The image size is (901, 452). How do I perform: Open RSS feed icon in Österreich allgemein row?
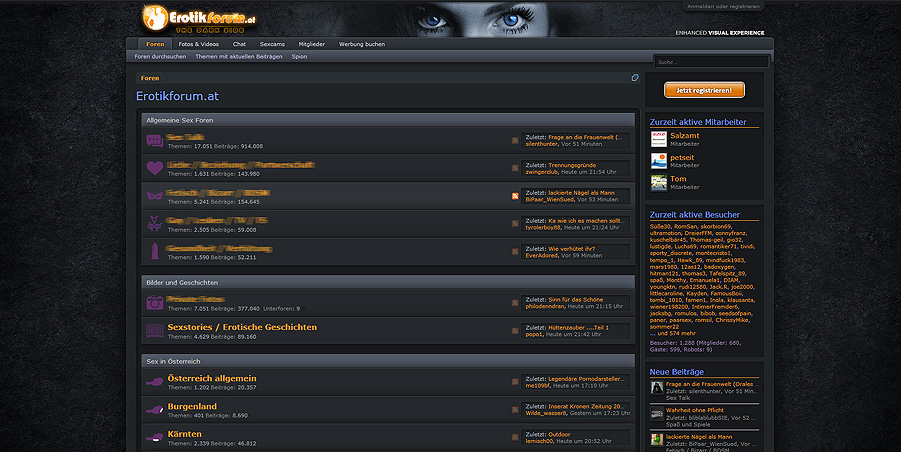point(515,382)
